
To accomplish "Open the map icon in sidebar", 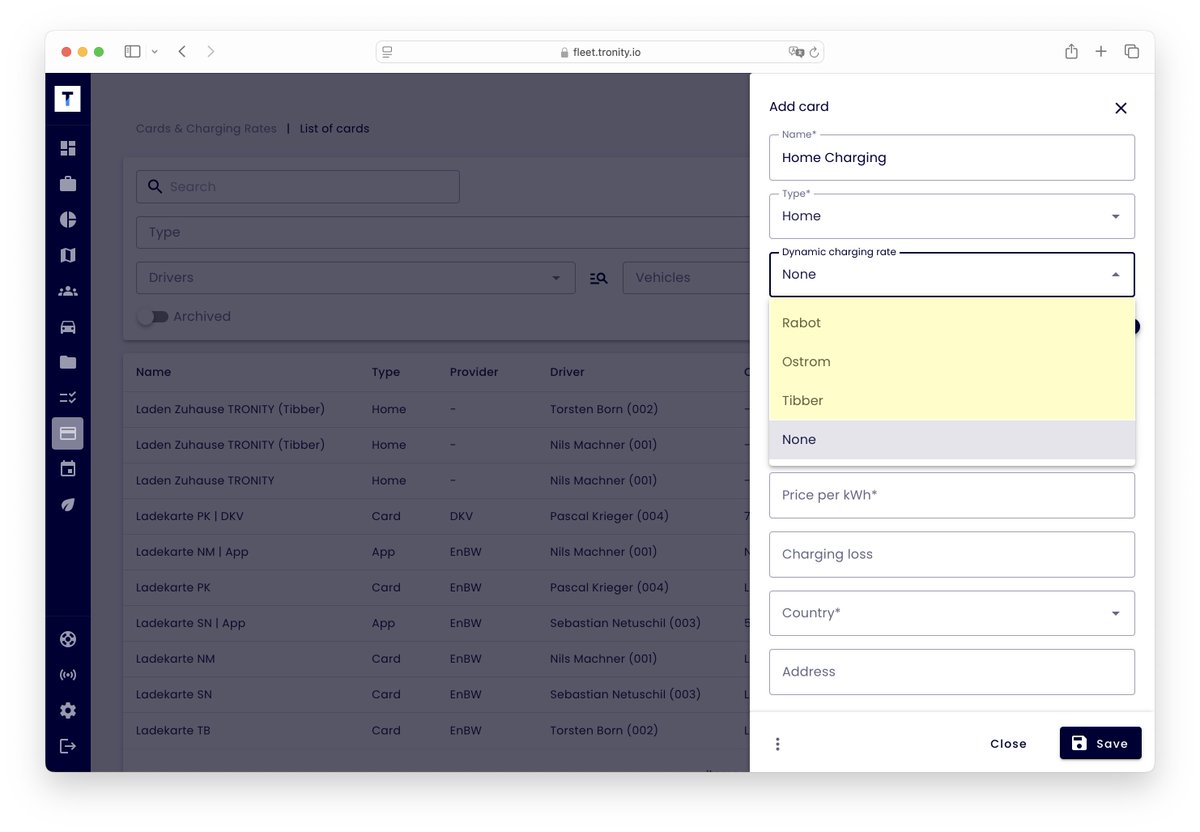I will (68, 255).
